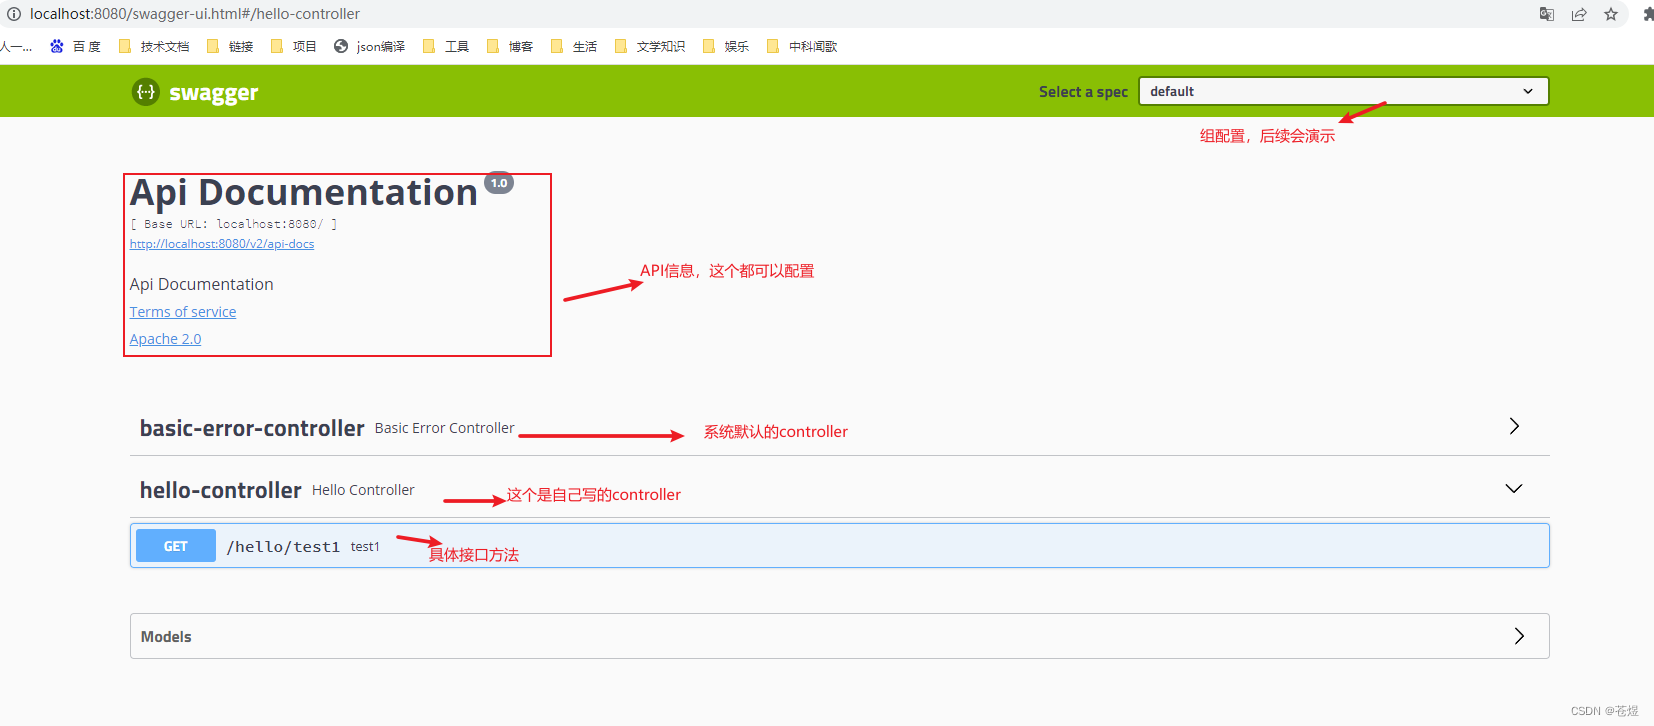
Task: Click the Select a spec label
Action: point(1083,92)
